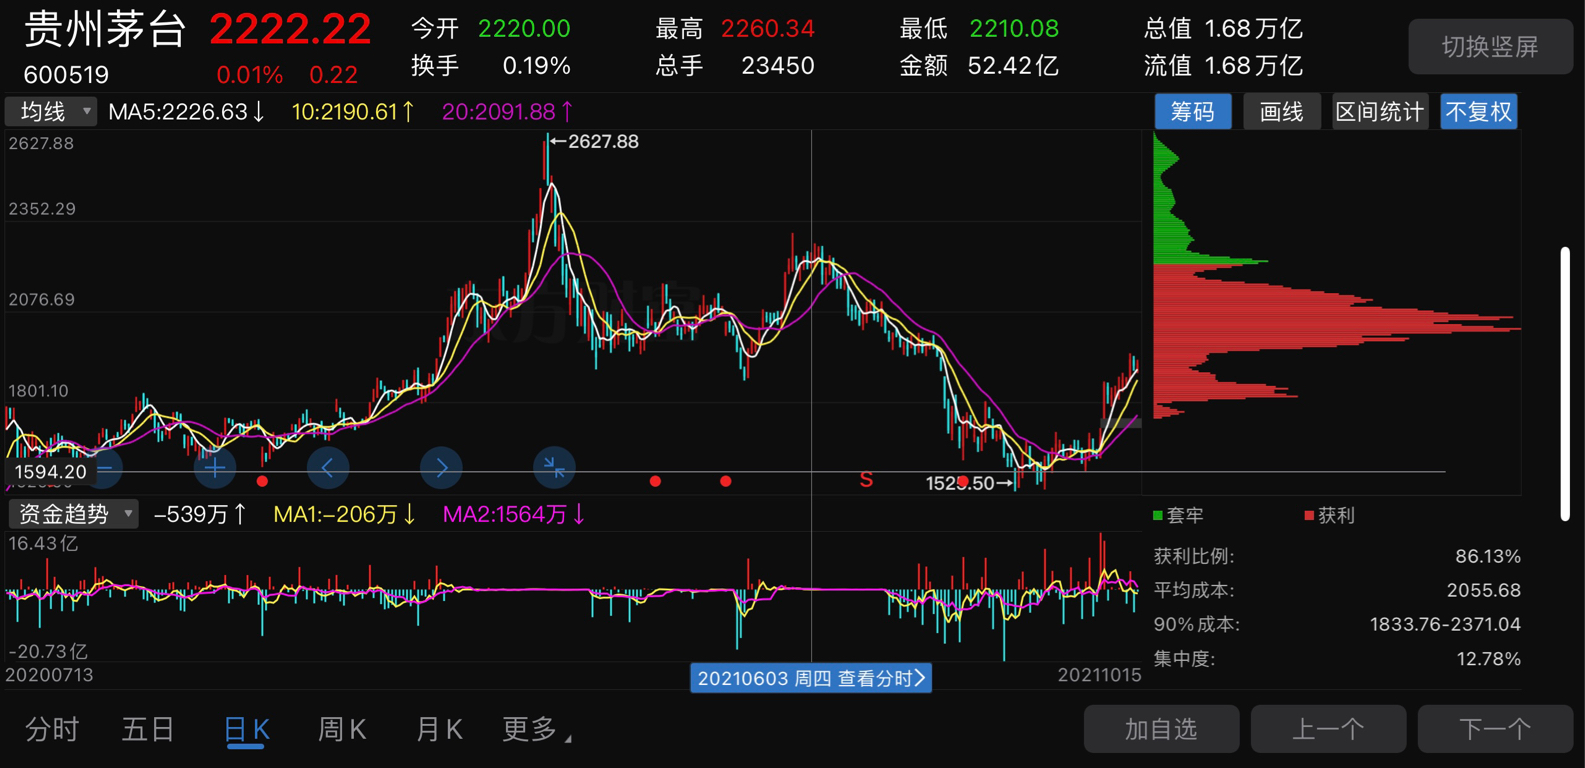Click the MA2:1564万 fund value
1585x768 pixels.
[513, 514]
